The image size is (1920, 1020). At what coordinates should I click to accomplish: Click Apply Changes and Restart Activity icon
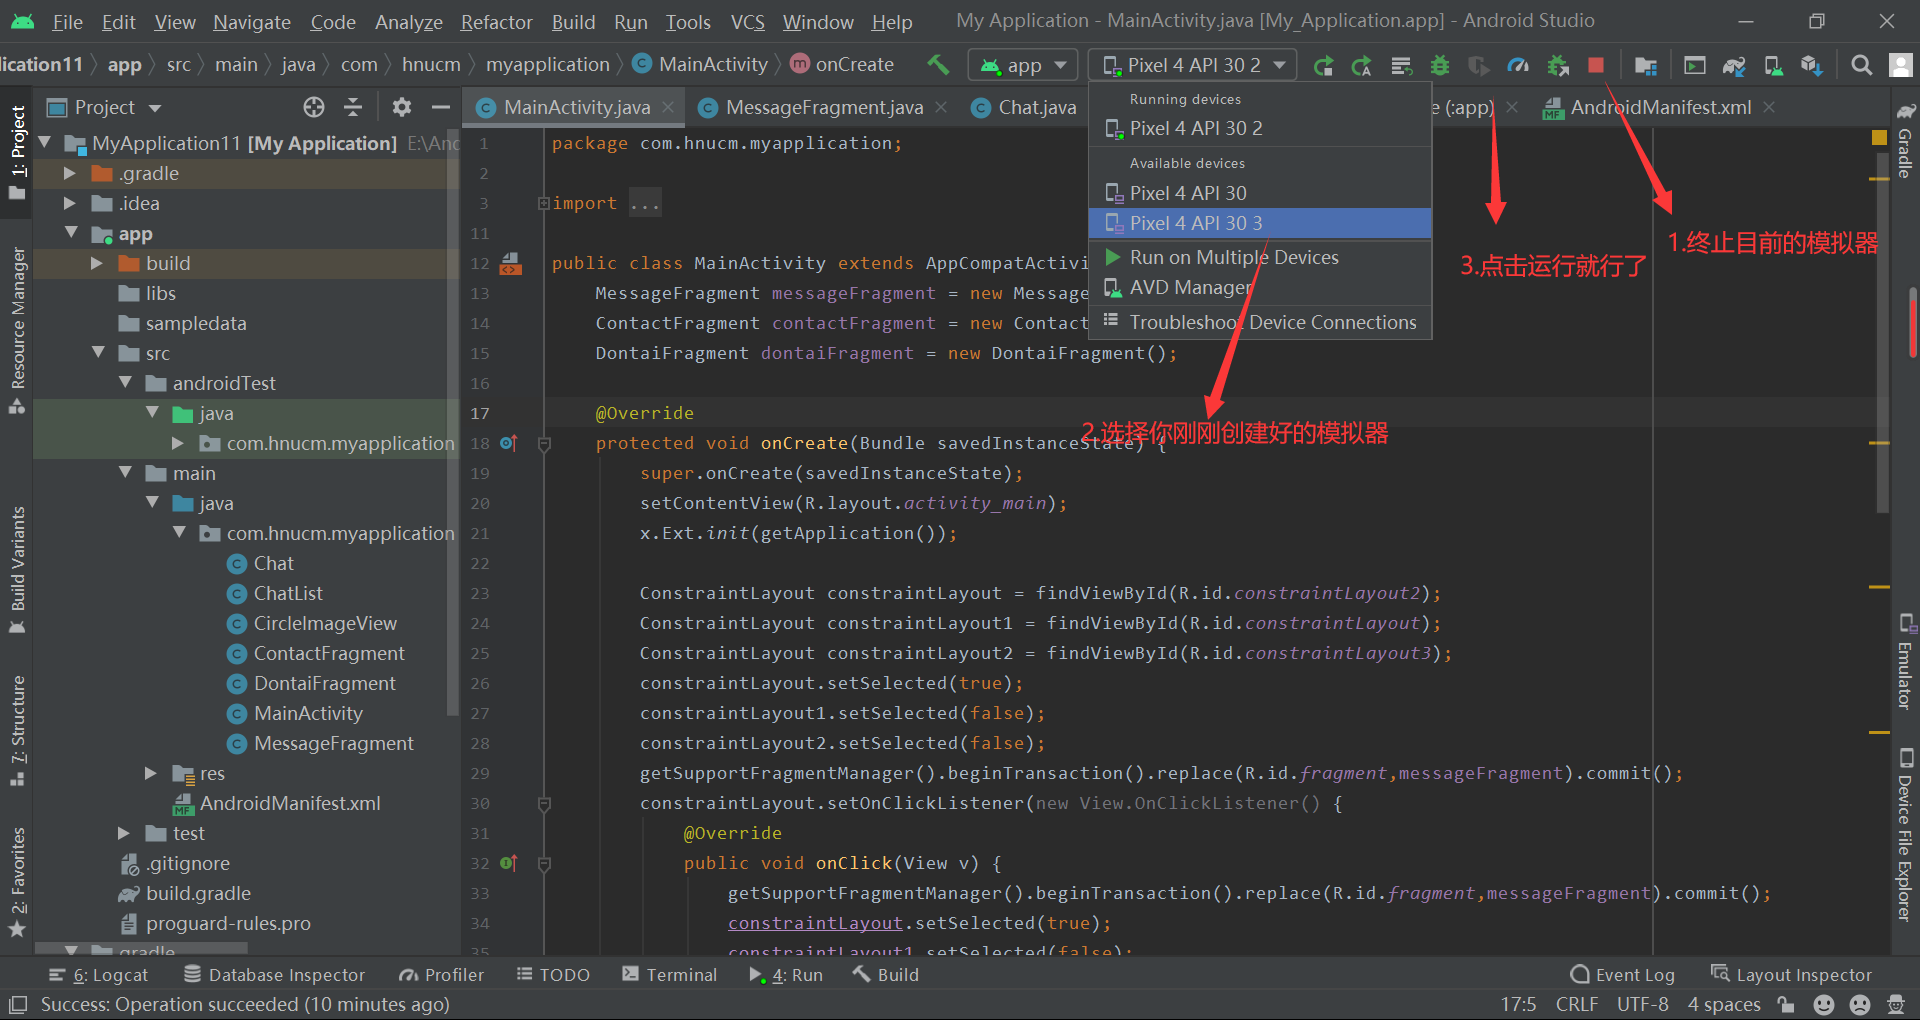point(1362,65)
